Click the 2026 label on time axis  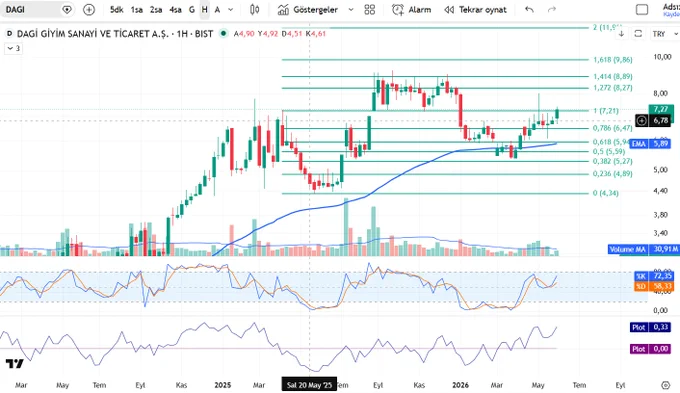461,385
